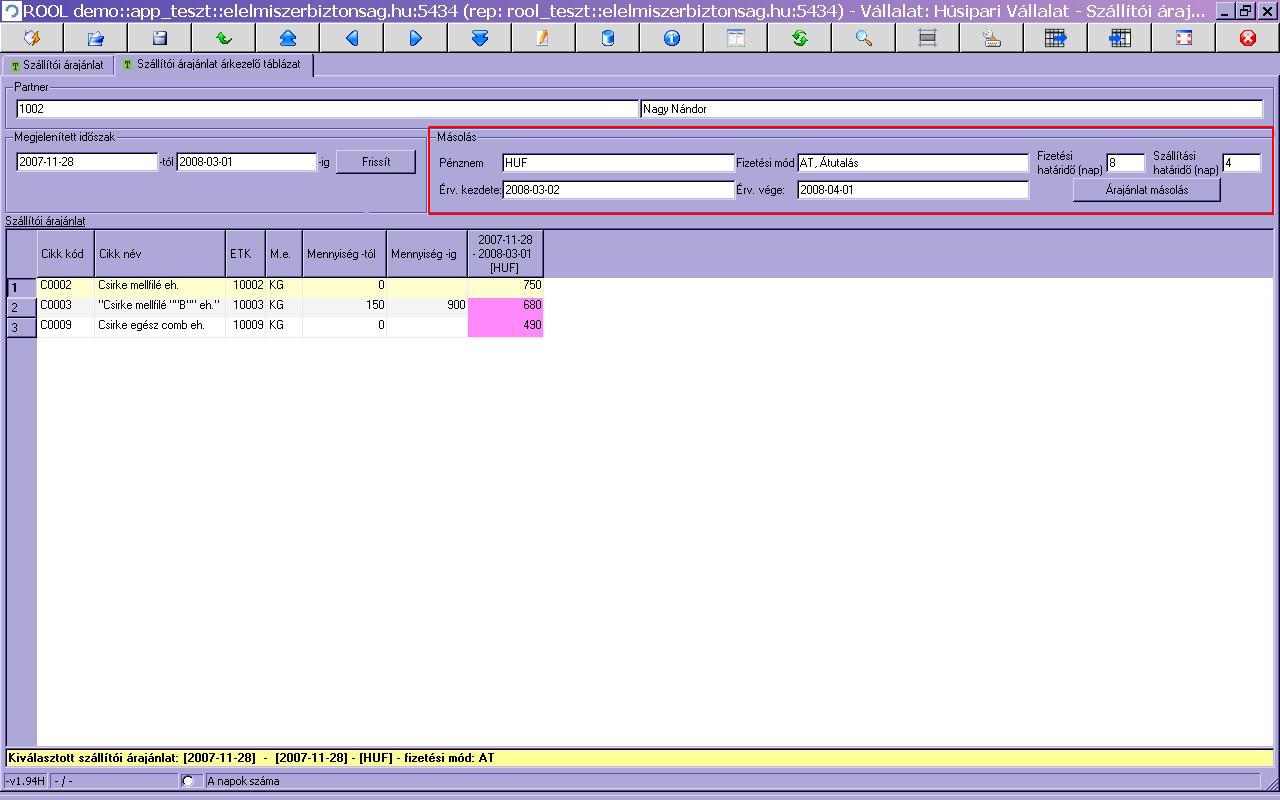Go to previous record with left arrow
This screenshot has width=1280, height=800.
(351, 38)
